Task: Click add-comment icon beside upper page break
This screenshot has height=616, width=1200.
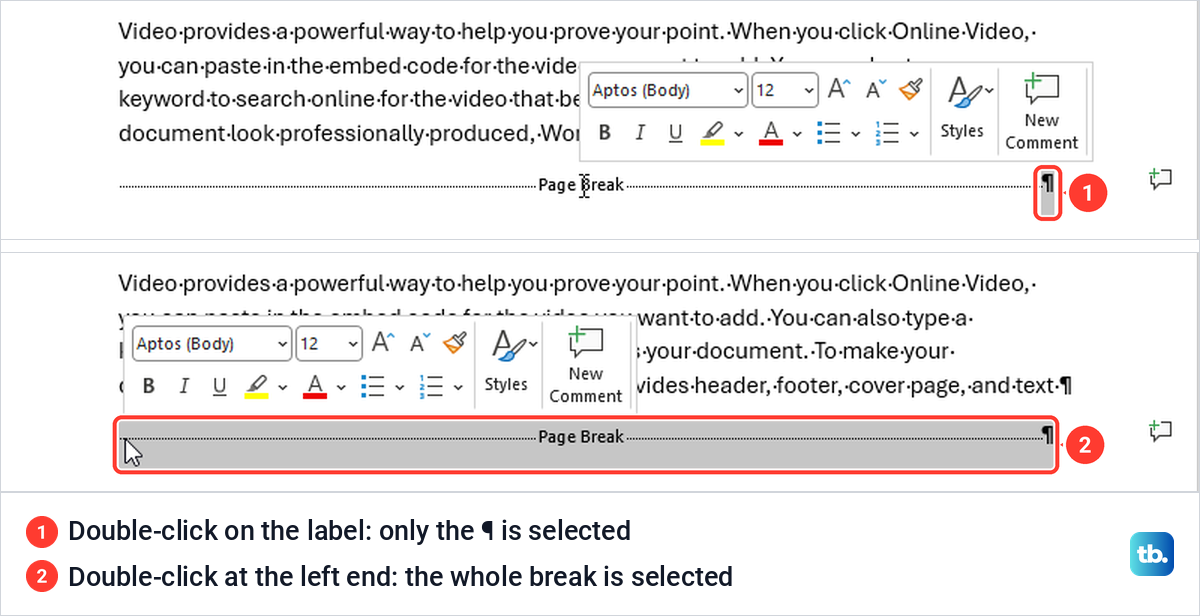Action: pos(1159,180)
